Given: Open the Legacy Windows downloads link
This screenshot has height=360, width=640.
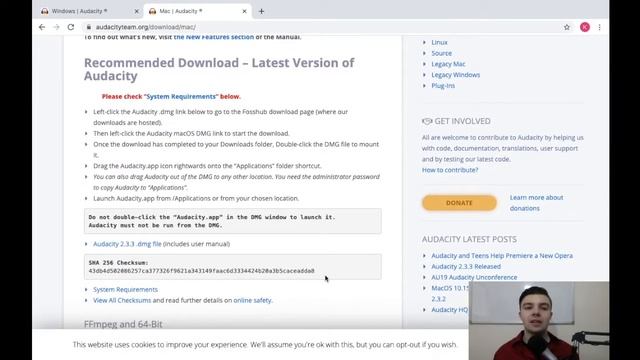Looking at the screenshot, I should [456, 75].
